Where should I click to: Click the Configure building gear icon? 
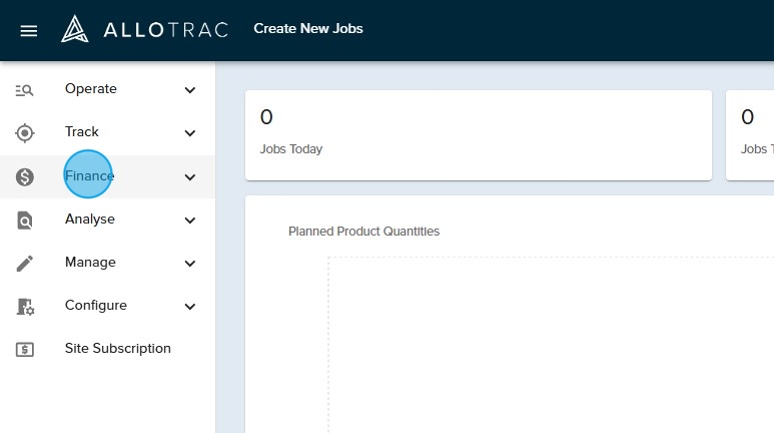tap(25, 307)
